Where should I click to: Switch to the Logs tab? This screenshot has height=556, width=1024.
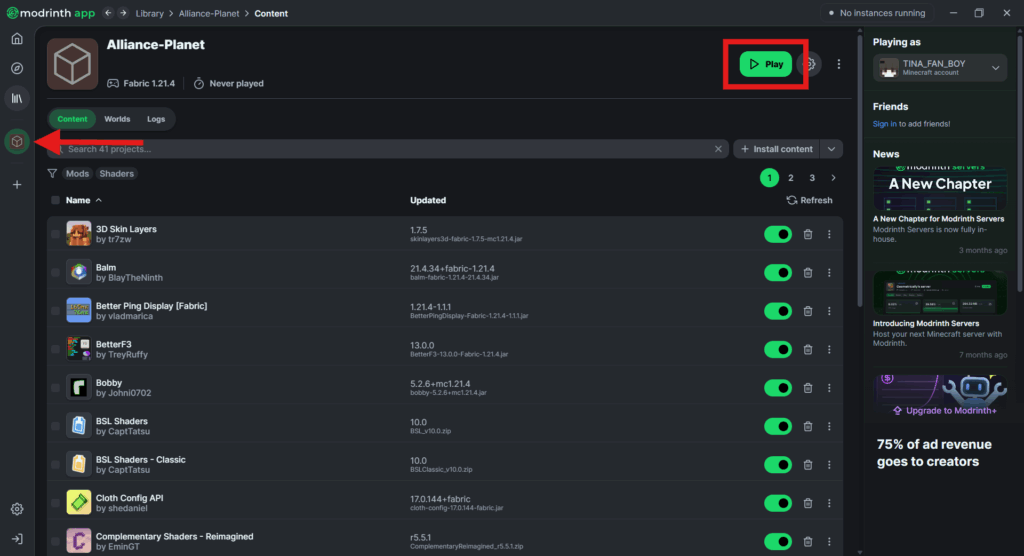pyautogui.click(x=156, y=119)
